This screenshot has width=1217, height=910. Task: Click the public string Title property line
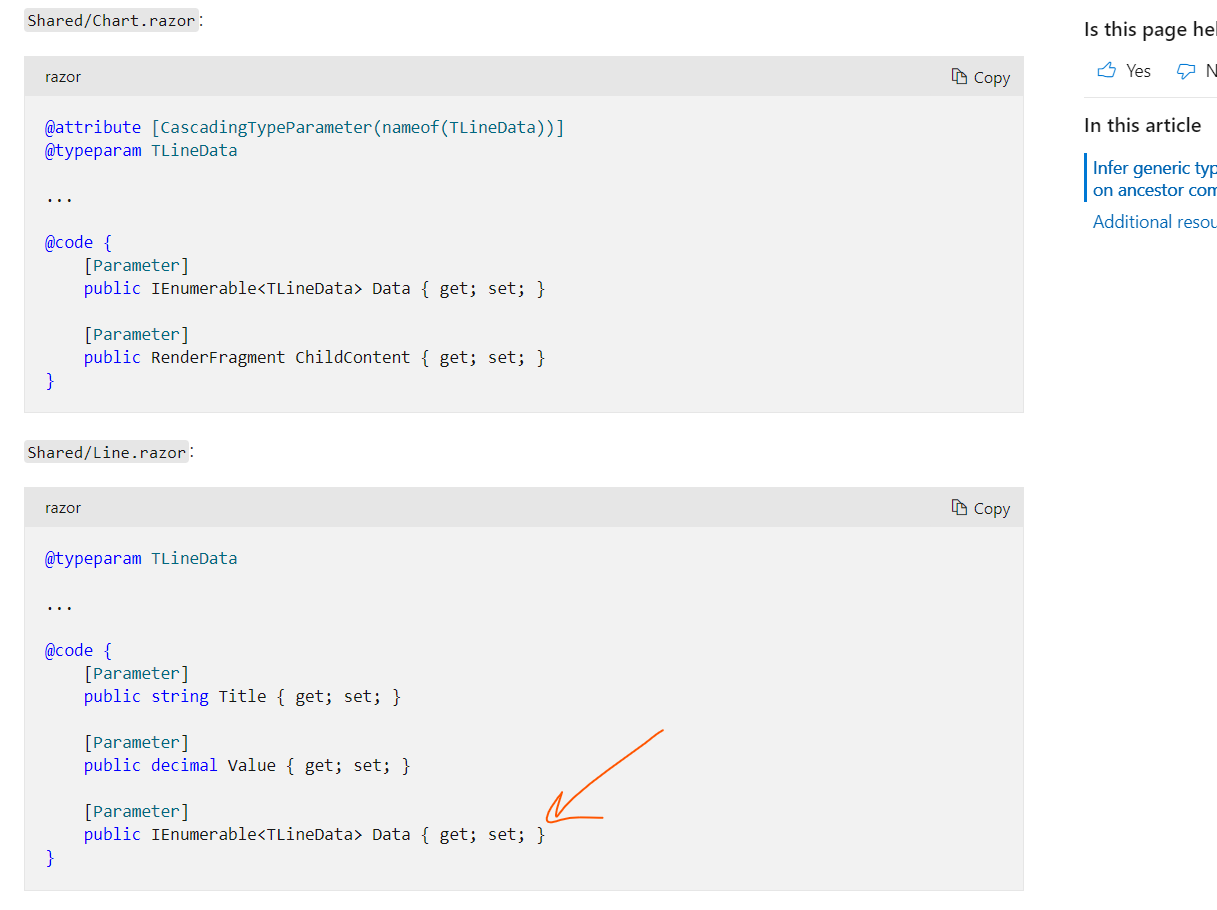pyautogui.click(x=242, y=696)
